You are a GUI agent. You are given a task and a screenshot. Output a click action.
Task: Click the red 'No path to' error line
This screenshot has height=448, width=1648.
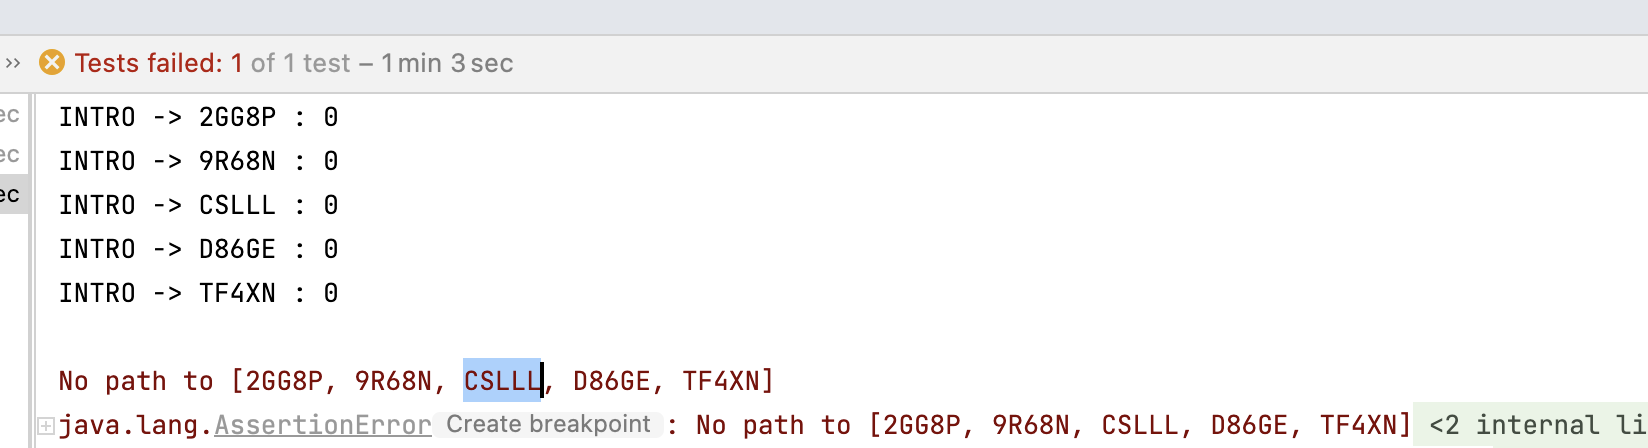[416, 381]
